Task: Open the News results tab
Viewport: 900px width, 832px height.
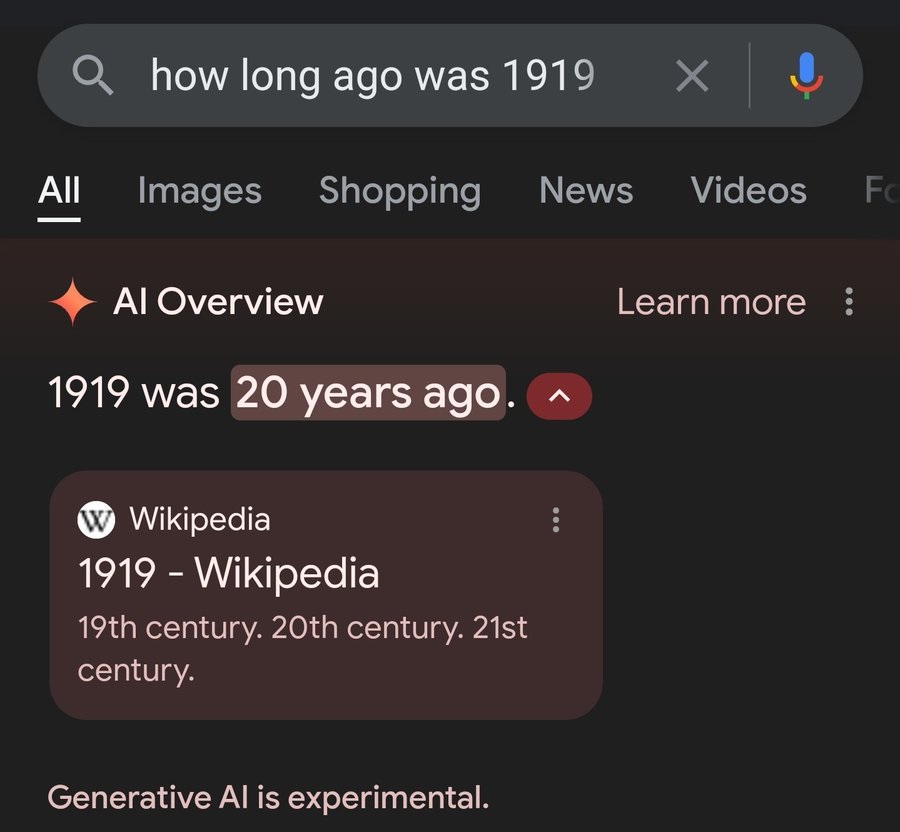Action: click(x=586, y=190)
